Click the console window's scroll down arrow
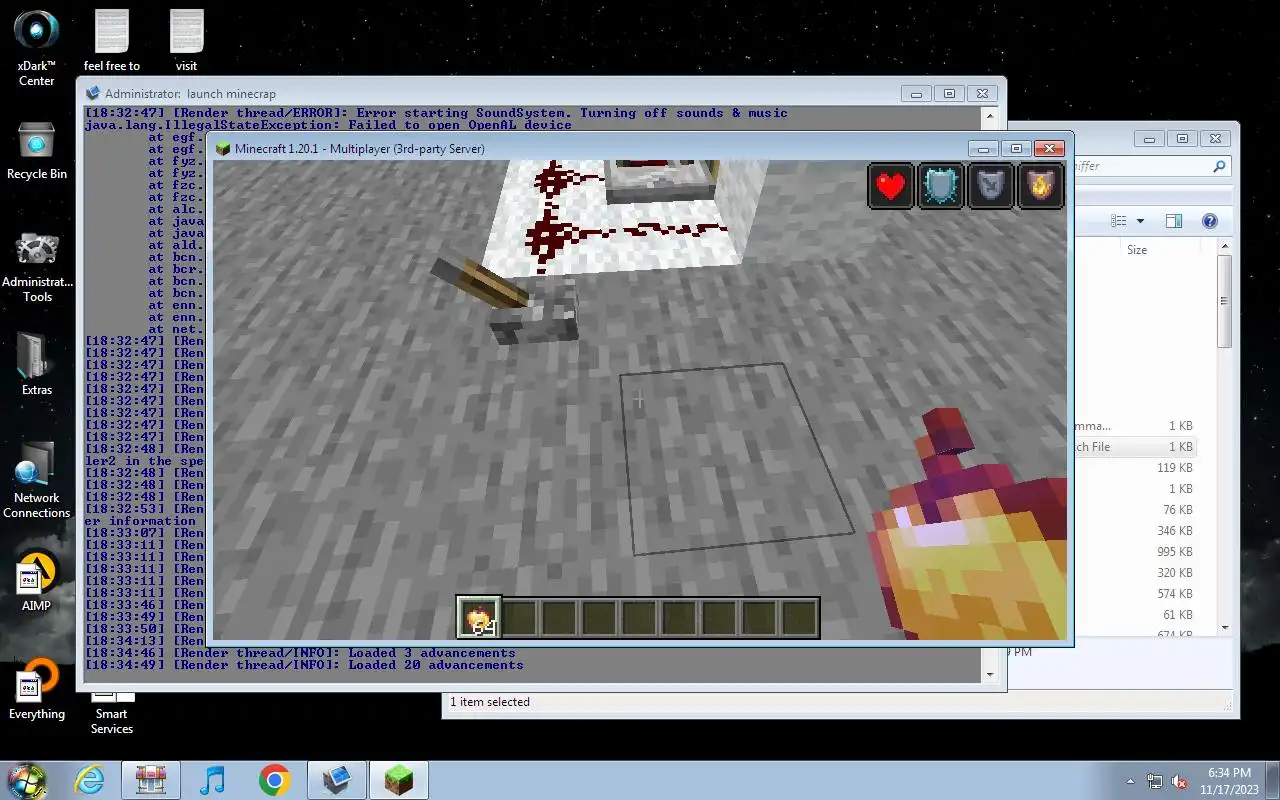 click(x=990, y=674)
